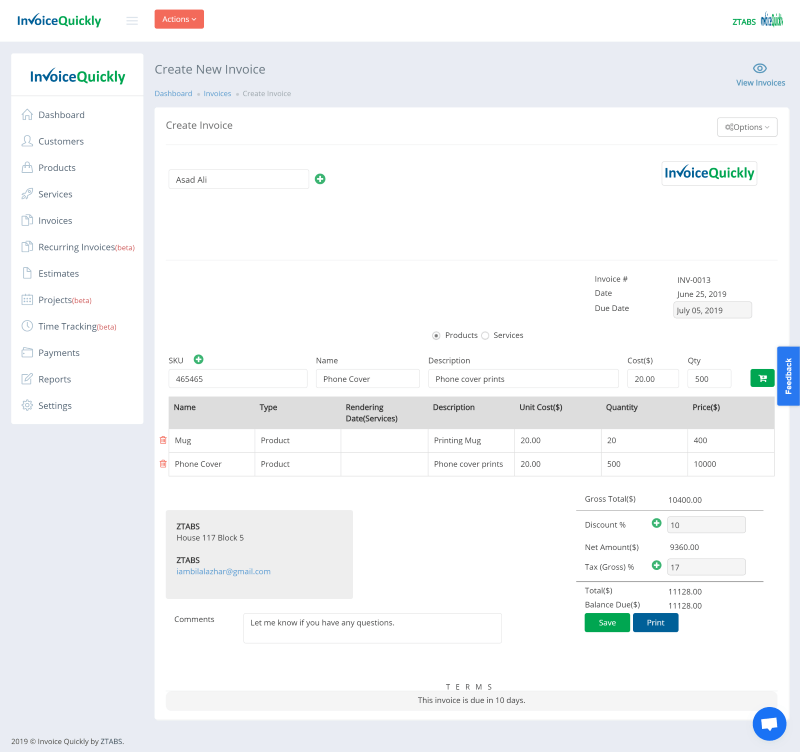Click the Dashboard breadcrumb link
This screenshot has width=800, height=752.
click(x=173, y=93)
